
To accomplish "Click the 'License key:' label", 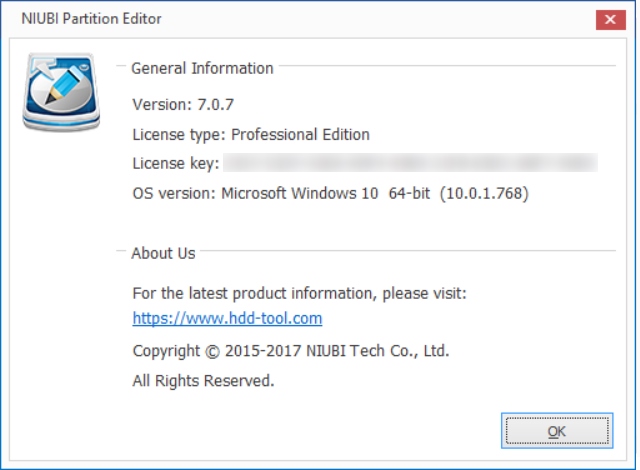I will tap(176, 163).
